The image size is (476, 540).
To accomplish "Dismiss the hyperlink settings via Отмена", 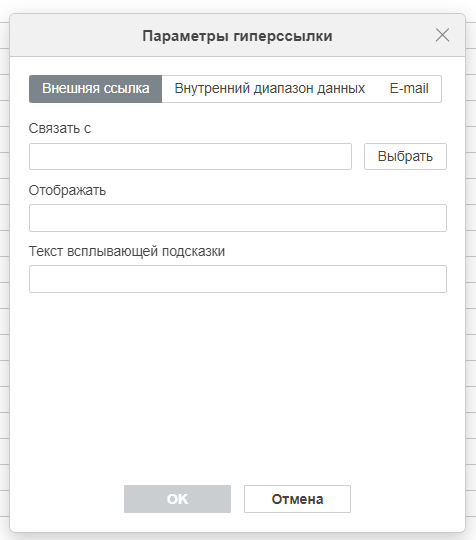I will pos(297,499).
